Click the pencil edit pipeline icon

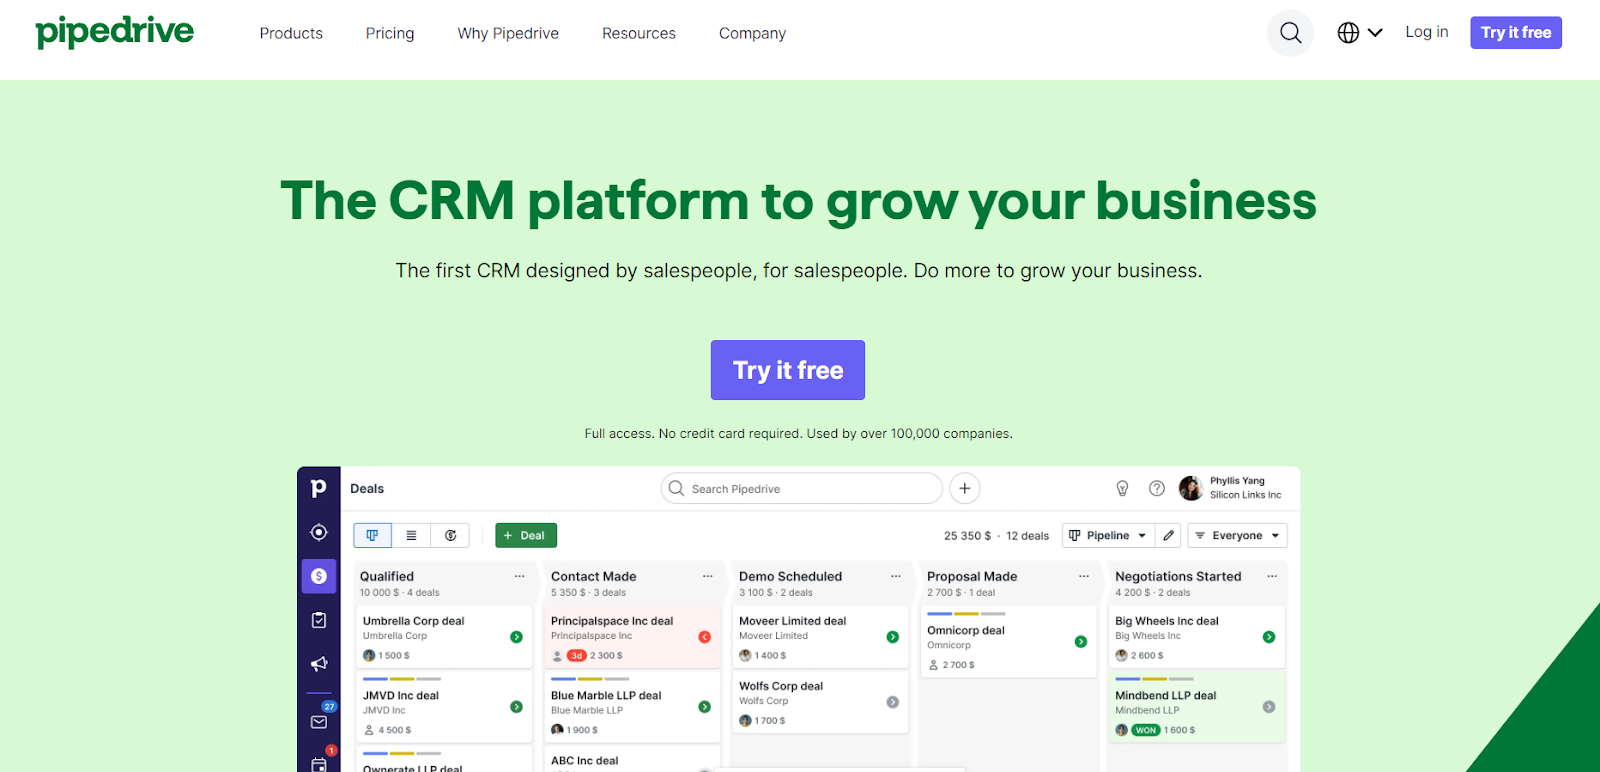point(1168,536)
